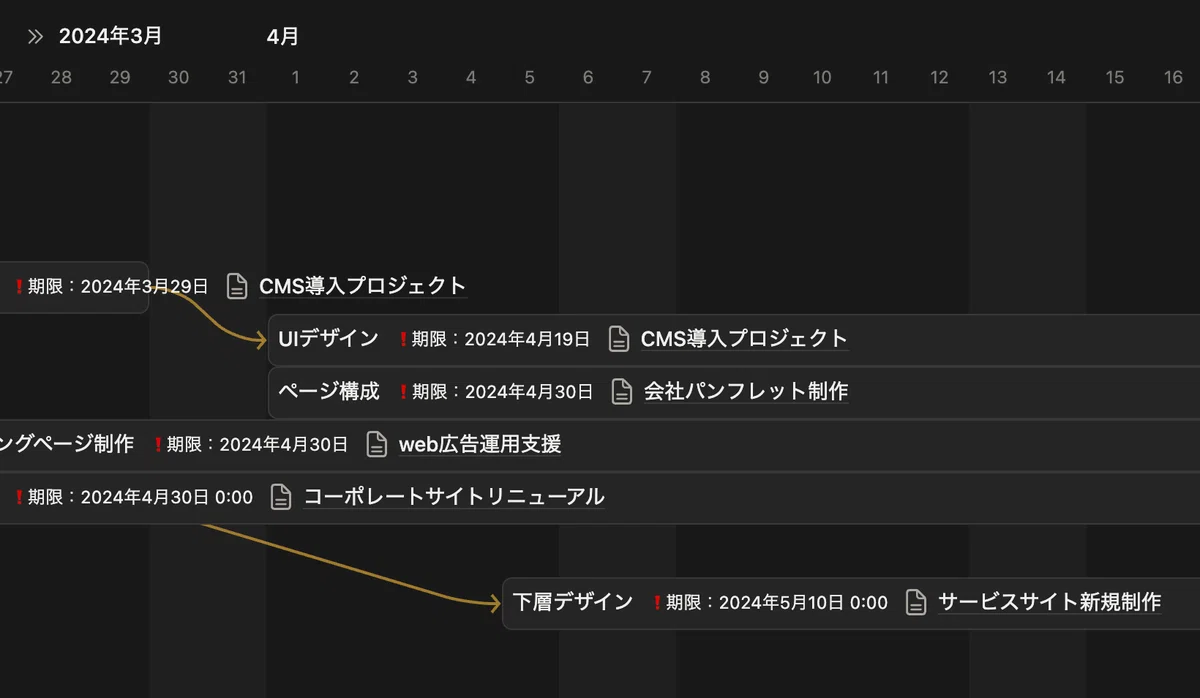Open the コーポレートサイトリニューアル project link
The height and width of the screenshot is (698, 1200).
pyautogui.click(x=454, y=496)
